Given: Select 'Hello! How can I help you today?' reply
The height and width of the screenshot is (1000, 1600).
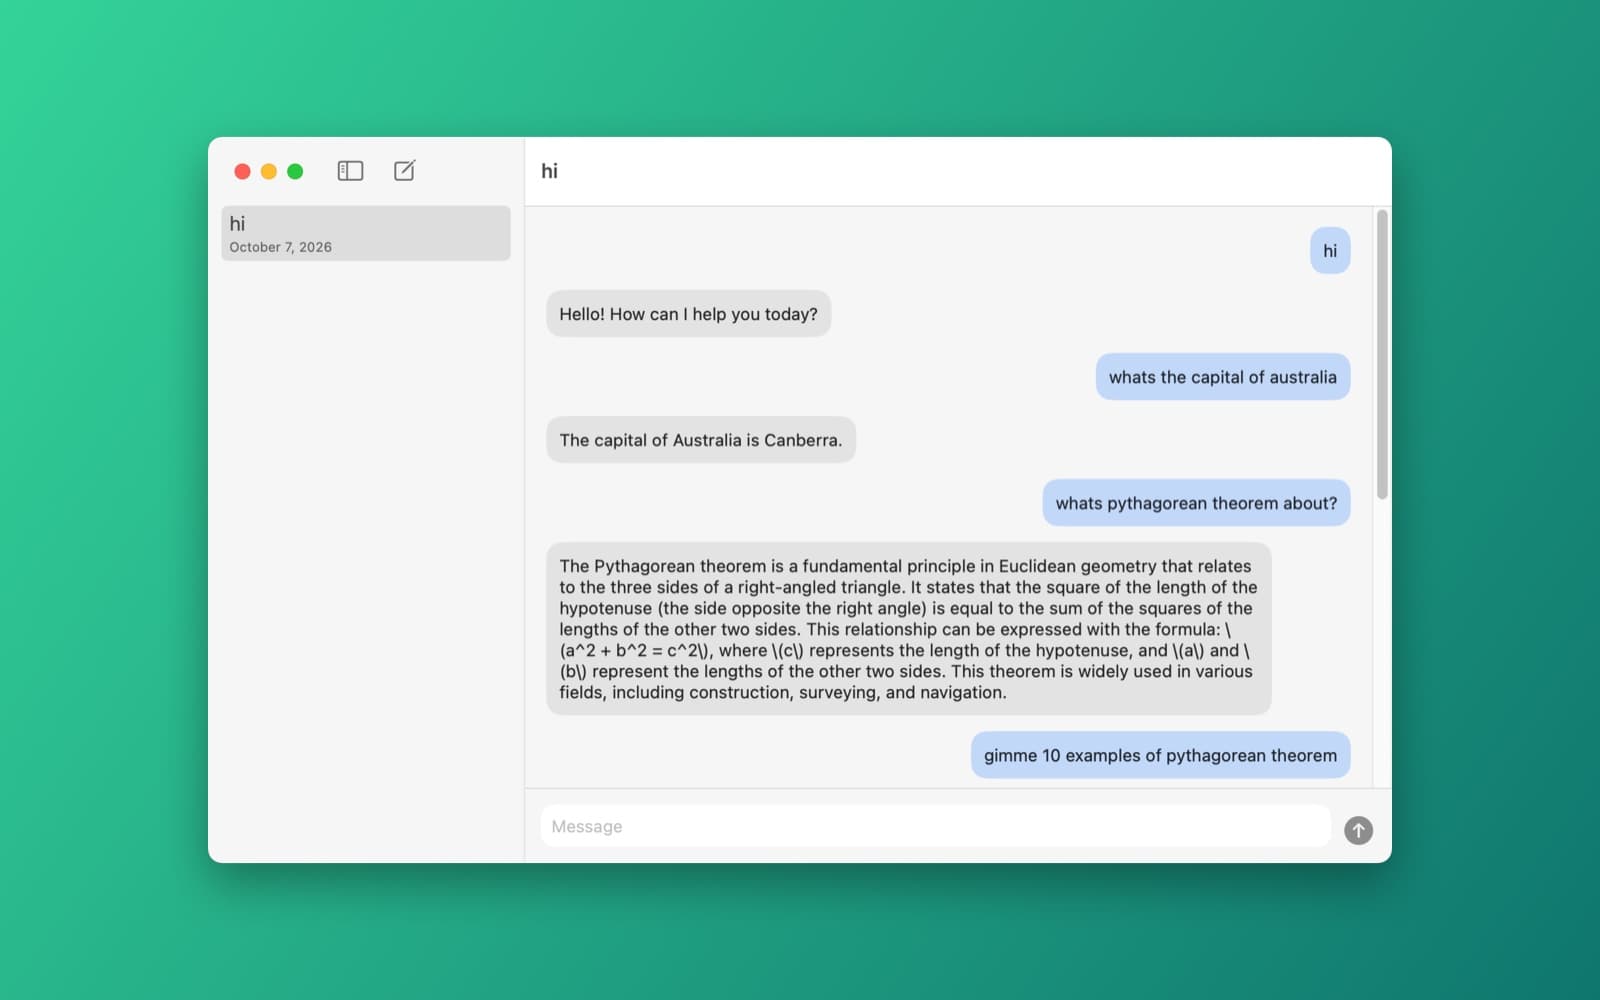Looking at the screenshot, I should click(688, 314).
